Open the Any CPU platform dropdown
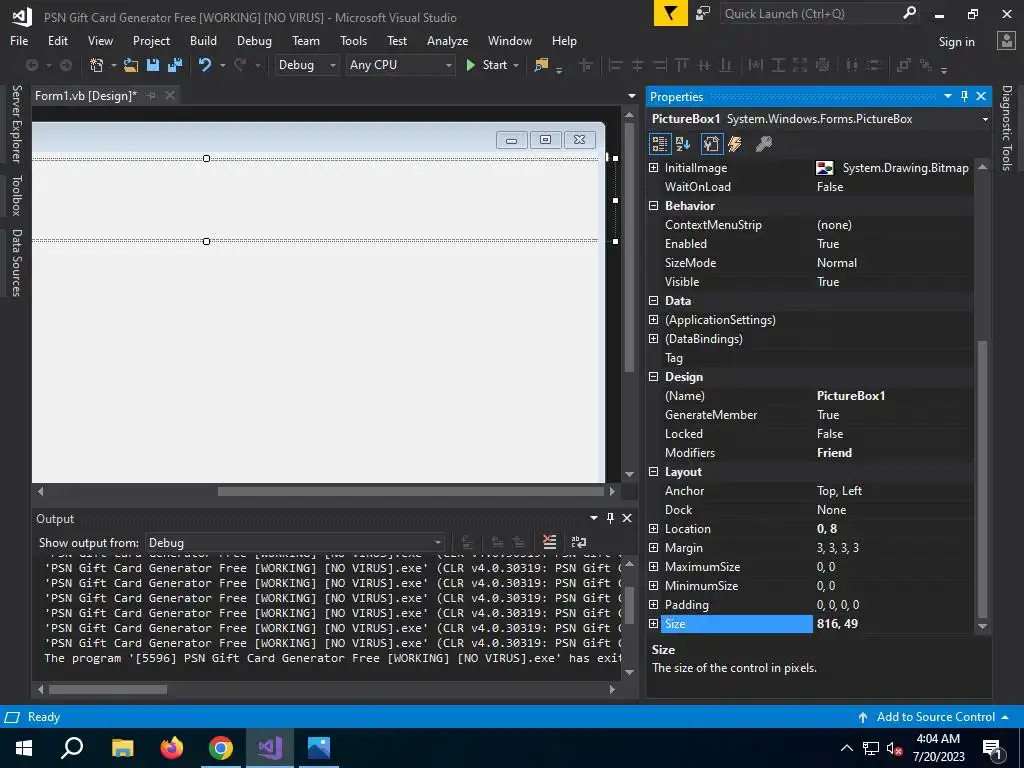This screenshot has height=768, width=1024. [400, 65]
